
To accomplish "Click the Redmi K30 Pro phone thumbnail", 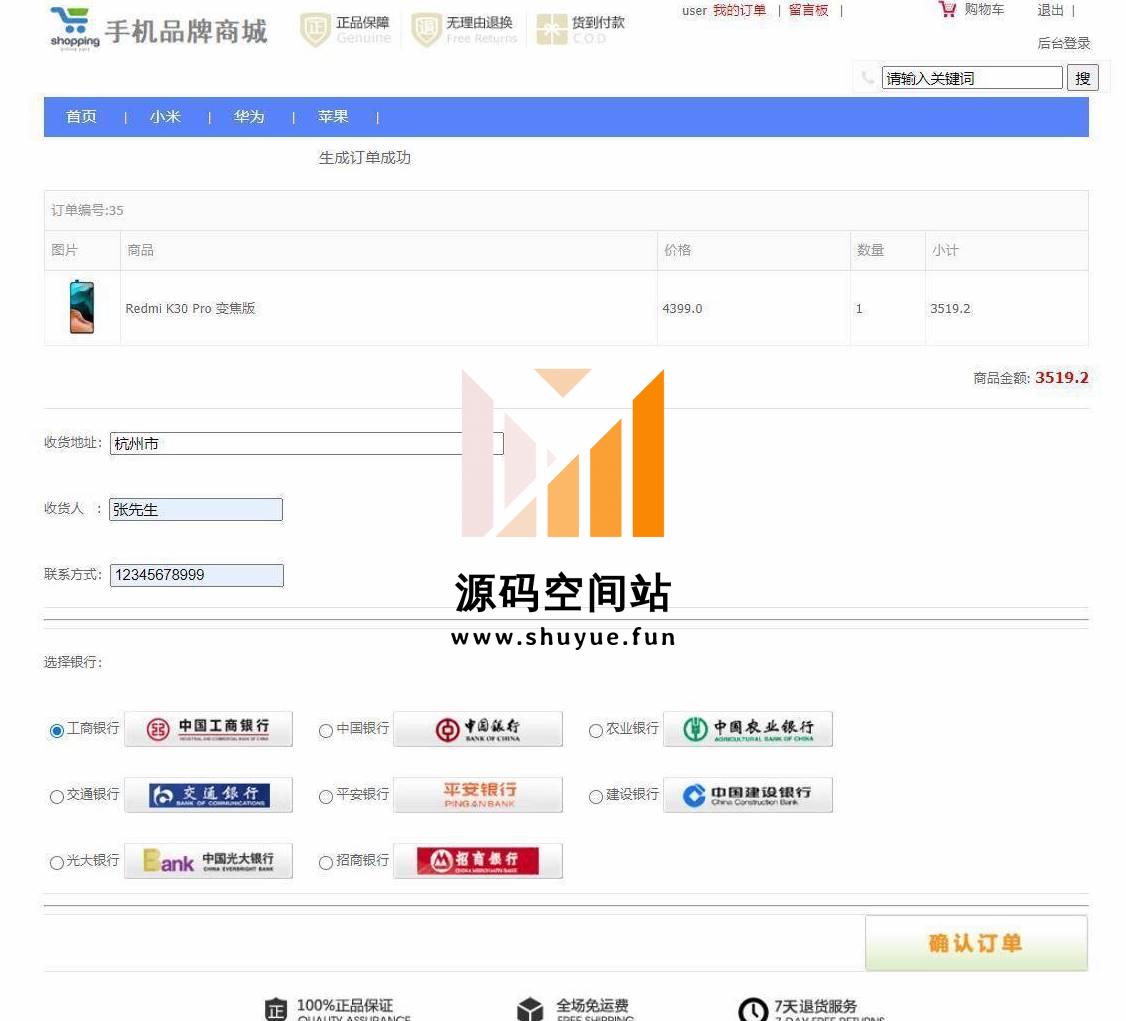I will 82,307.
